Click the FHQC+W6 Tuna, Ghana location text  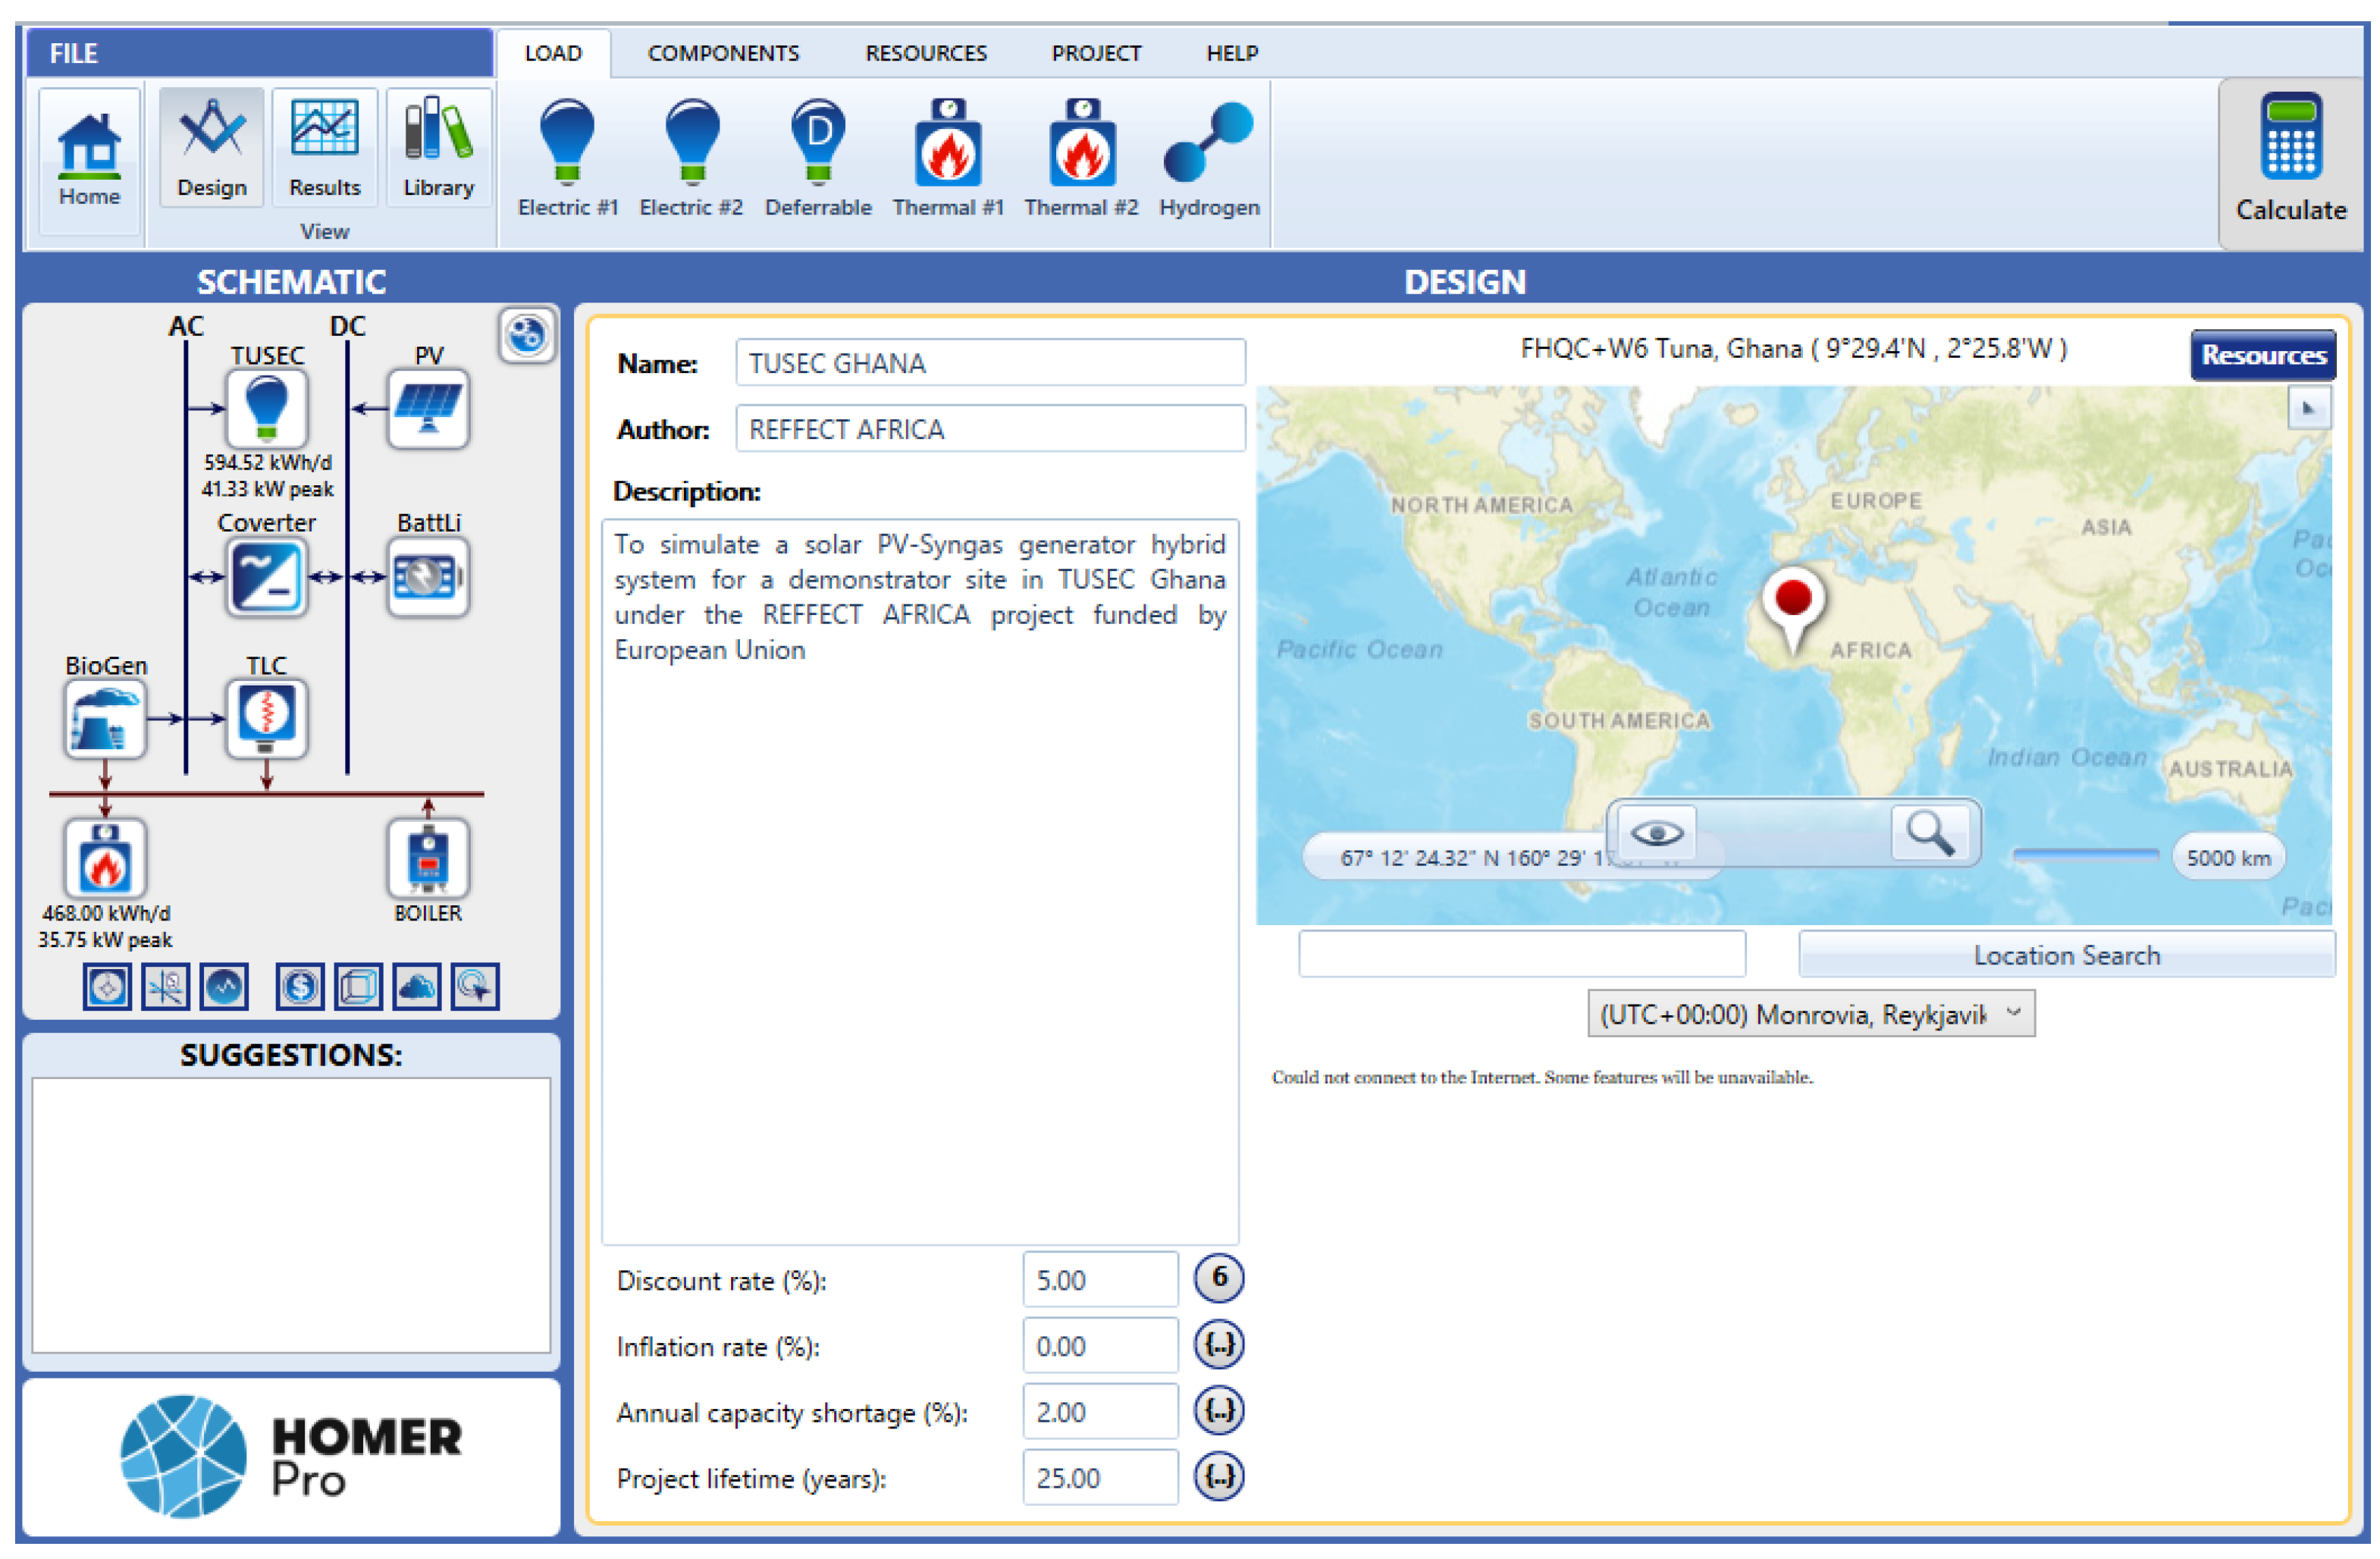tap(1793, 348)
